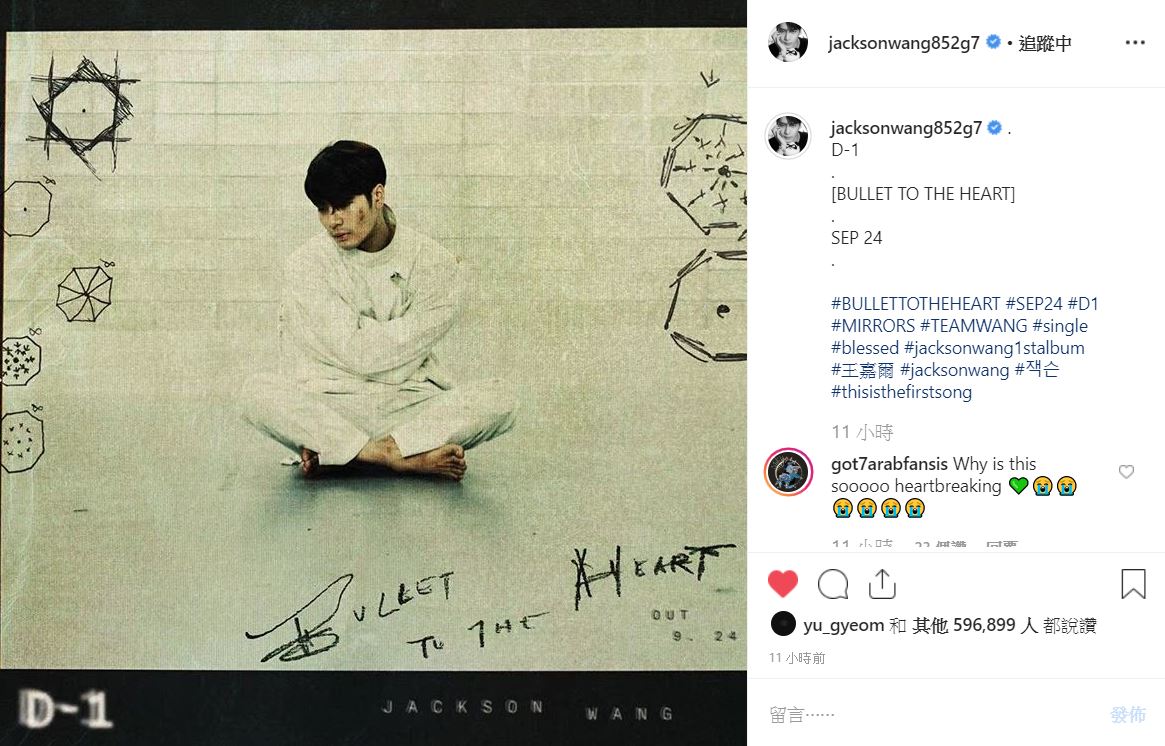Open the #BULLETTOTHEHEART hashtag
The width and height of the screenshot is (1165, 746).
pyautogui.click(x=915, y=304)
